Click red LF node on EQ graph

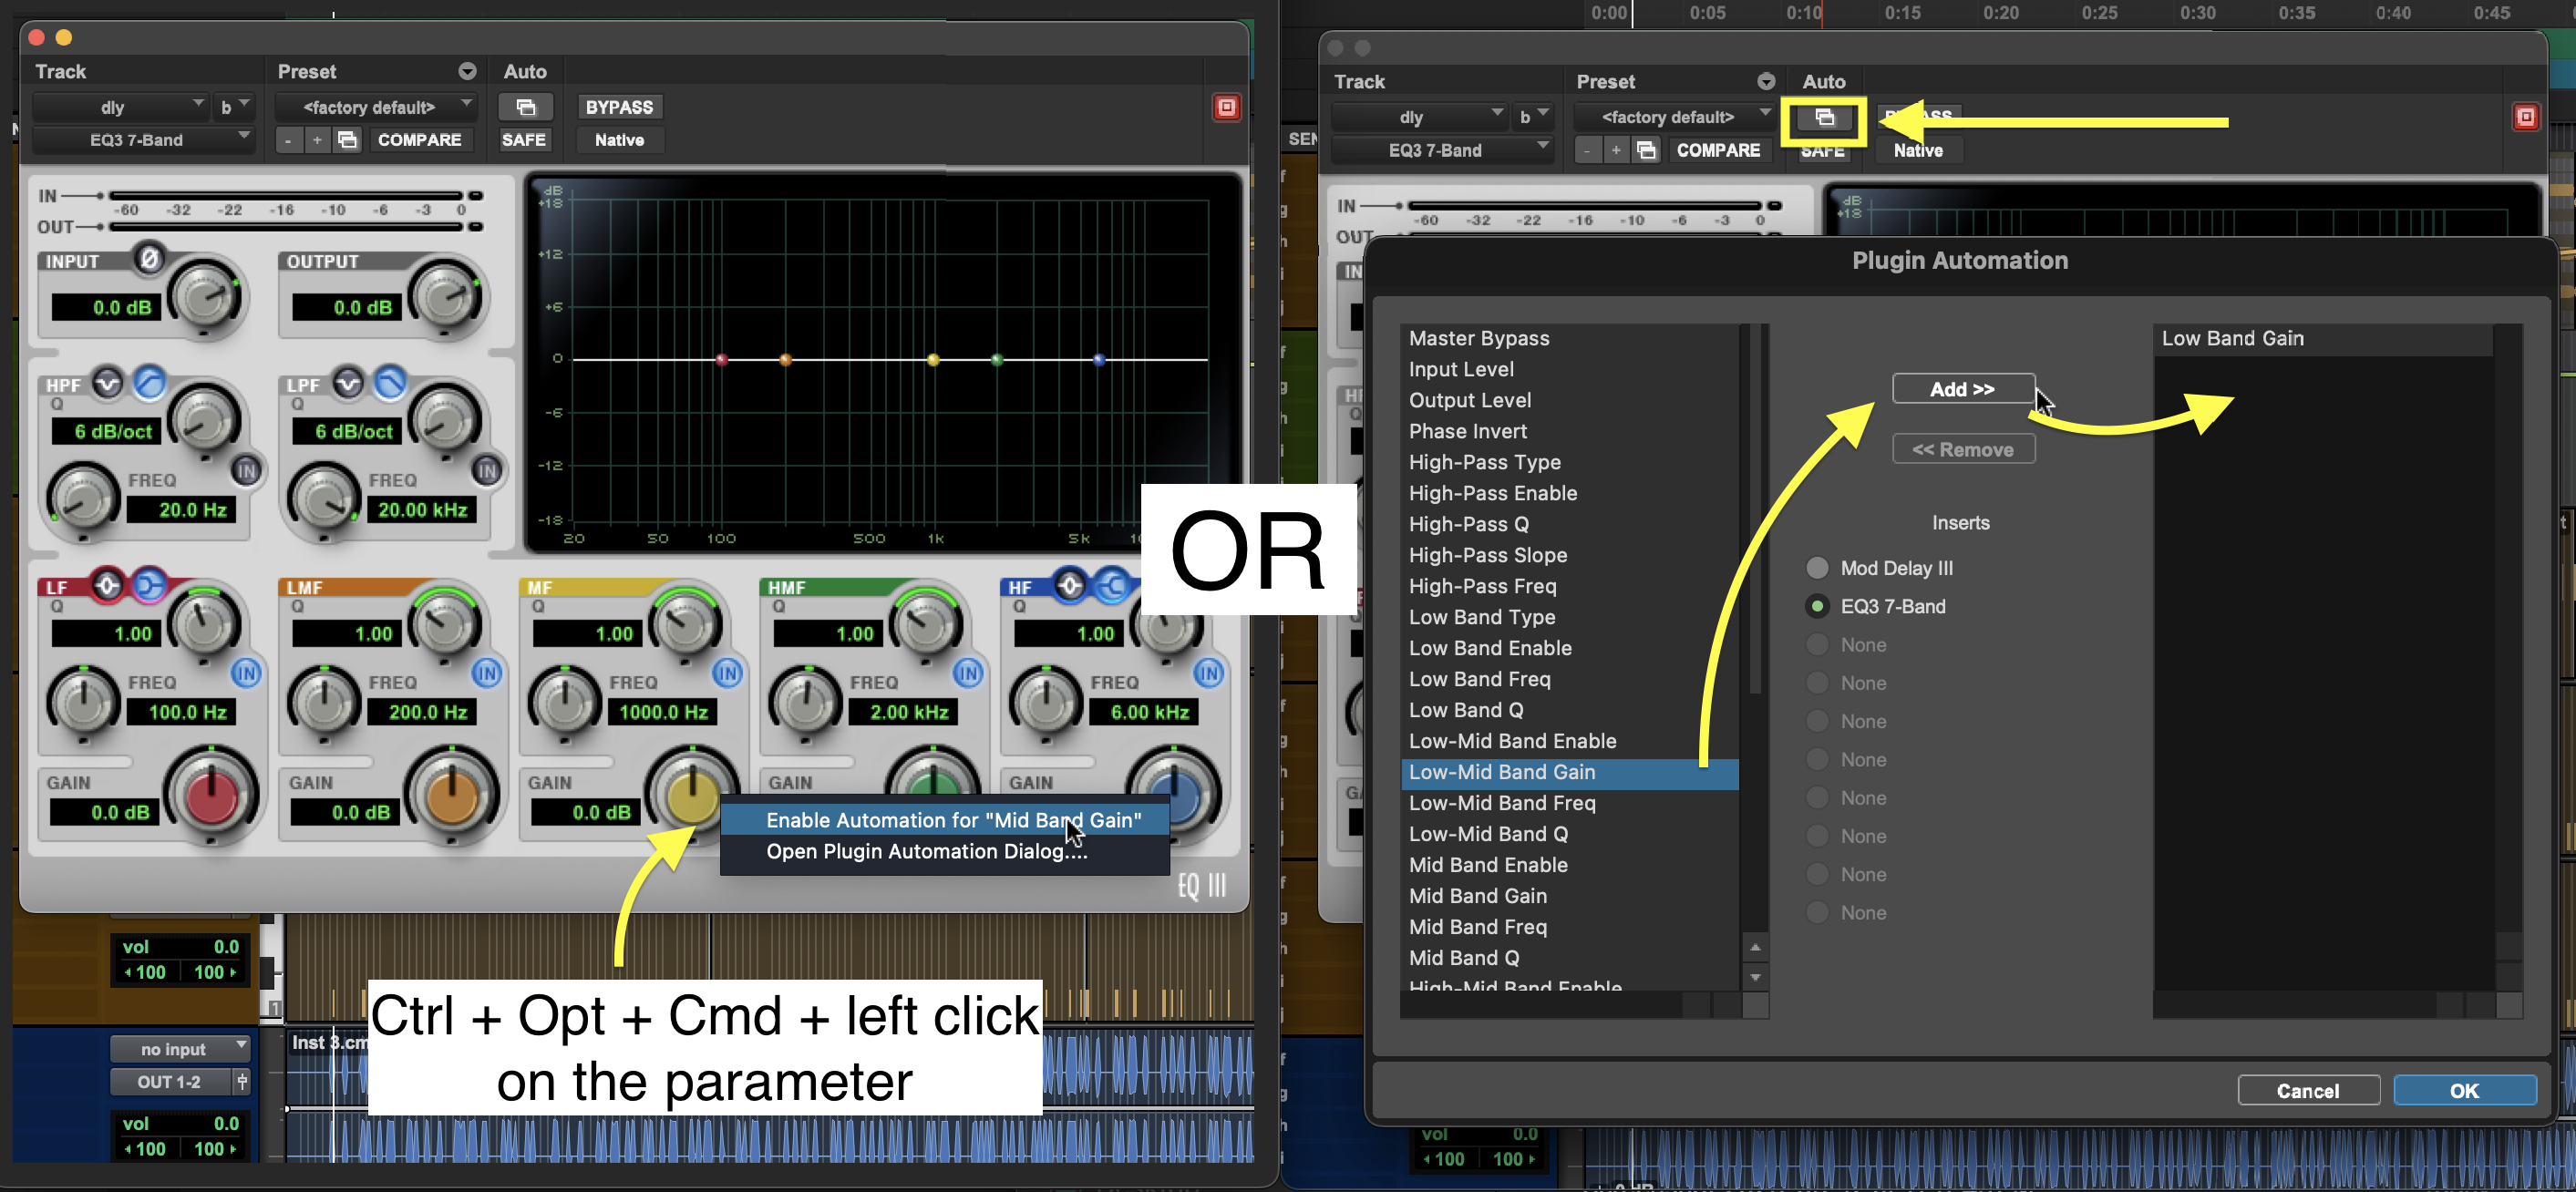[x=721, y=359]
